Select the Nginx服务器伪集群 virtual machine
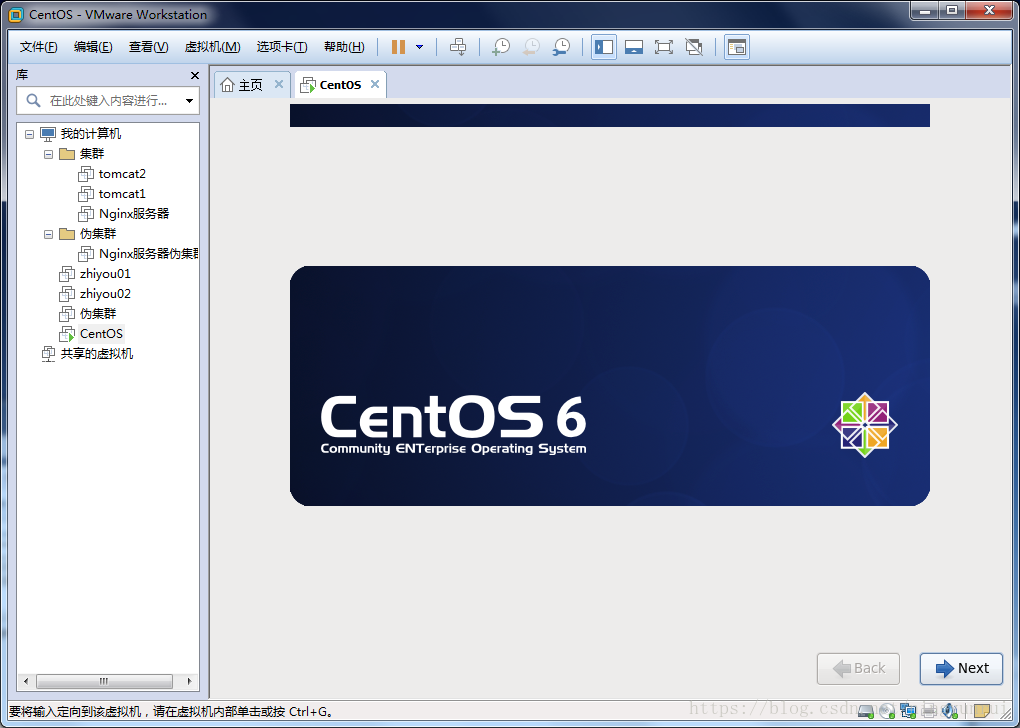This screenshot has width=1020, height=728. (149, 254)
